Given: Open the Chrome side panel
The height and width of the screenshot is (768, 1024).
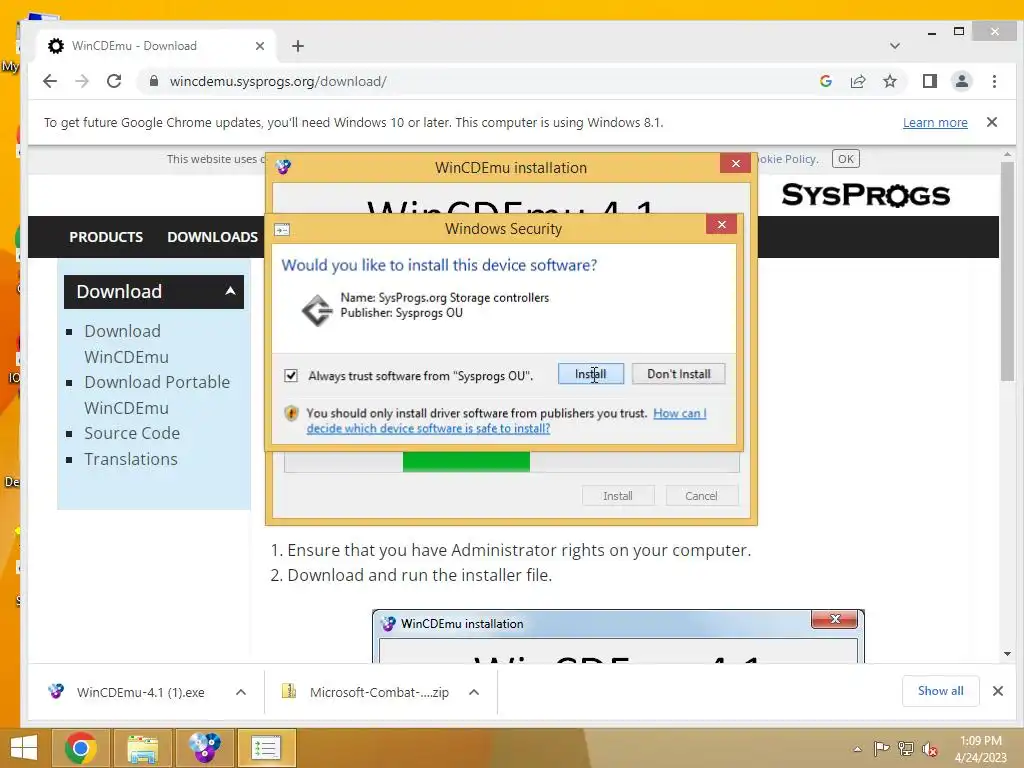Looking at the screenshot, I should [x=929, y=81].
